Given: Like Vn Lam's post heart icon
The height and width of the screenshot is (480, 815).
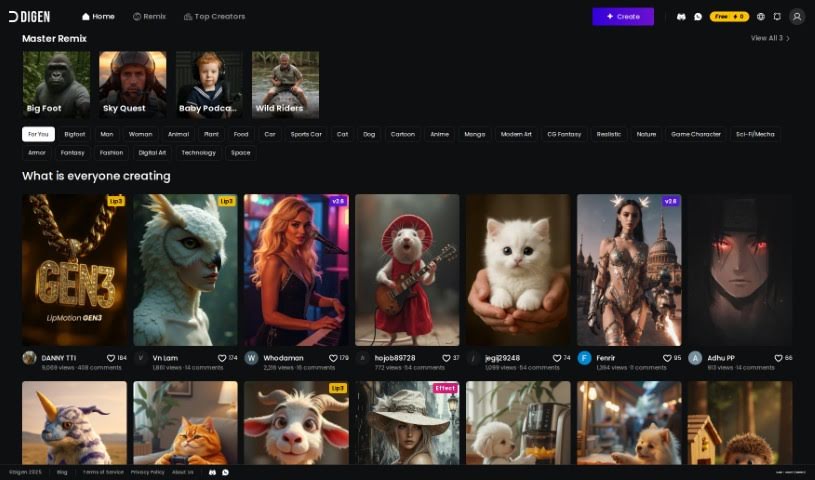Looking at the screenshot, I should coord(222,358).
